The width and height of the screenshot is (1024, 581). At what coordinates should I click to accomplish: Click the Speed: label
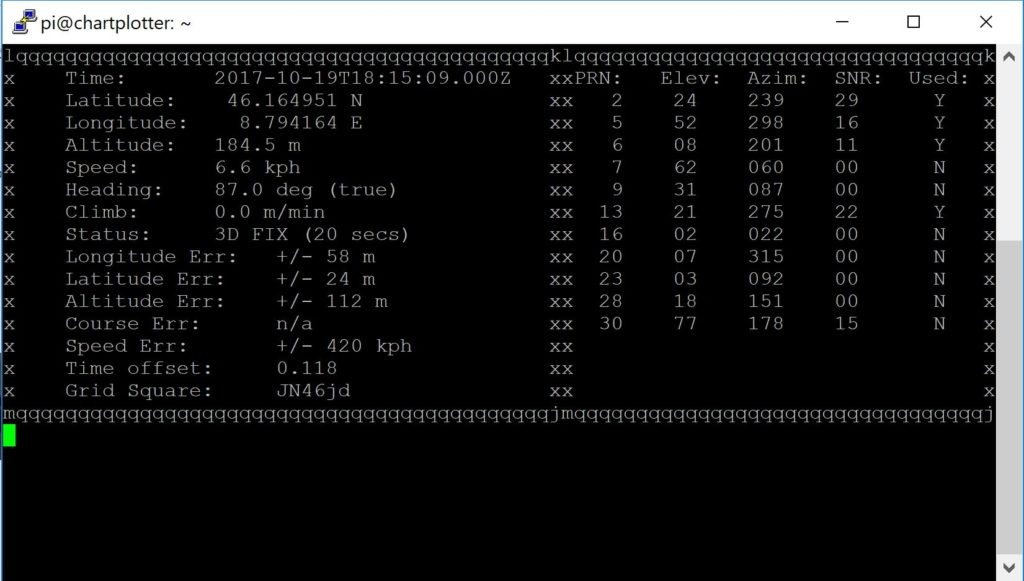pos(101,168)
